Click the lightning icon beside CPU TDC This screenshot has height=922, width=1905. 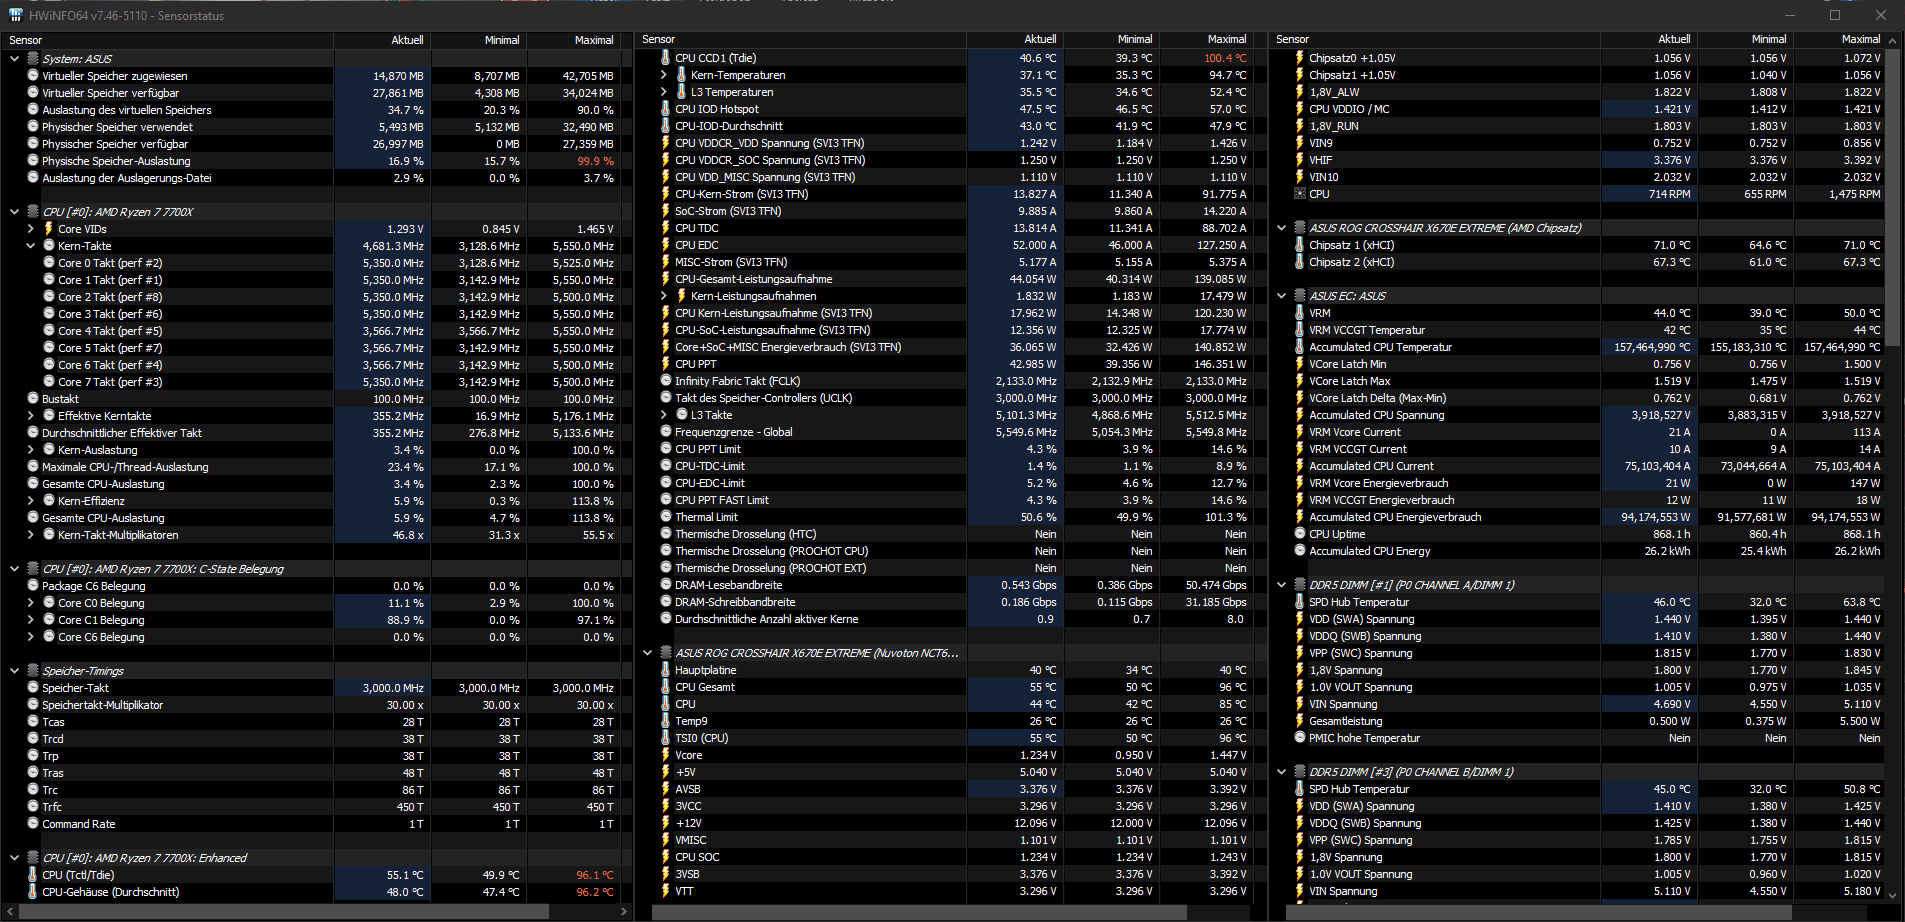pos(665,228)
